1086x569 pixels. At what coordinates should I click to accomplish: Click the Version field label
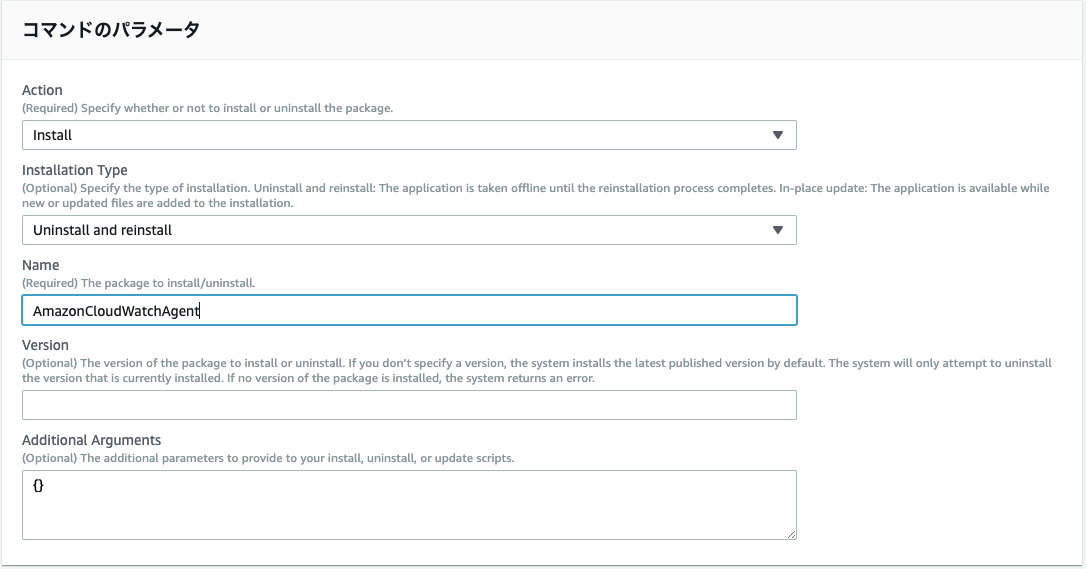coord(45,345)
